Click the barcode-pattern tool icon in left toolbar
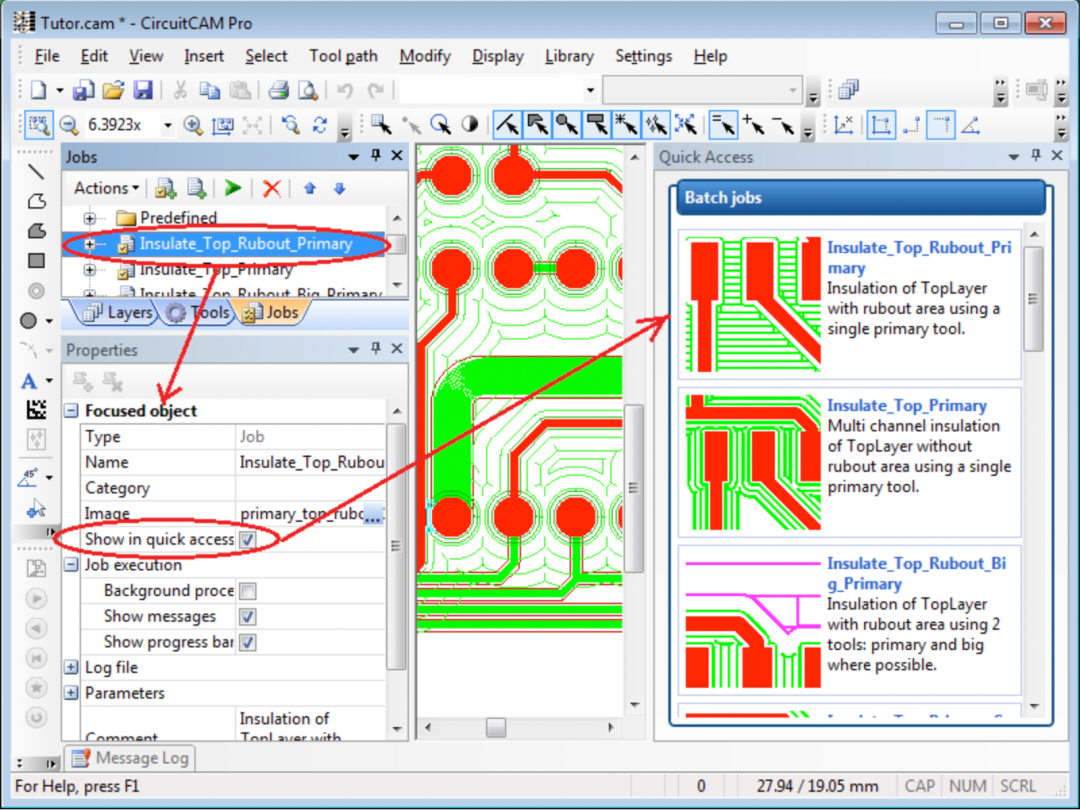This screenshot has height=810, width=1080. pyautogui.click(x=36, y=409)
